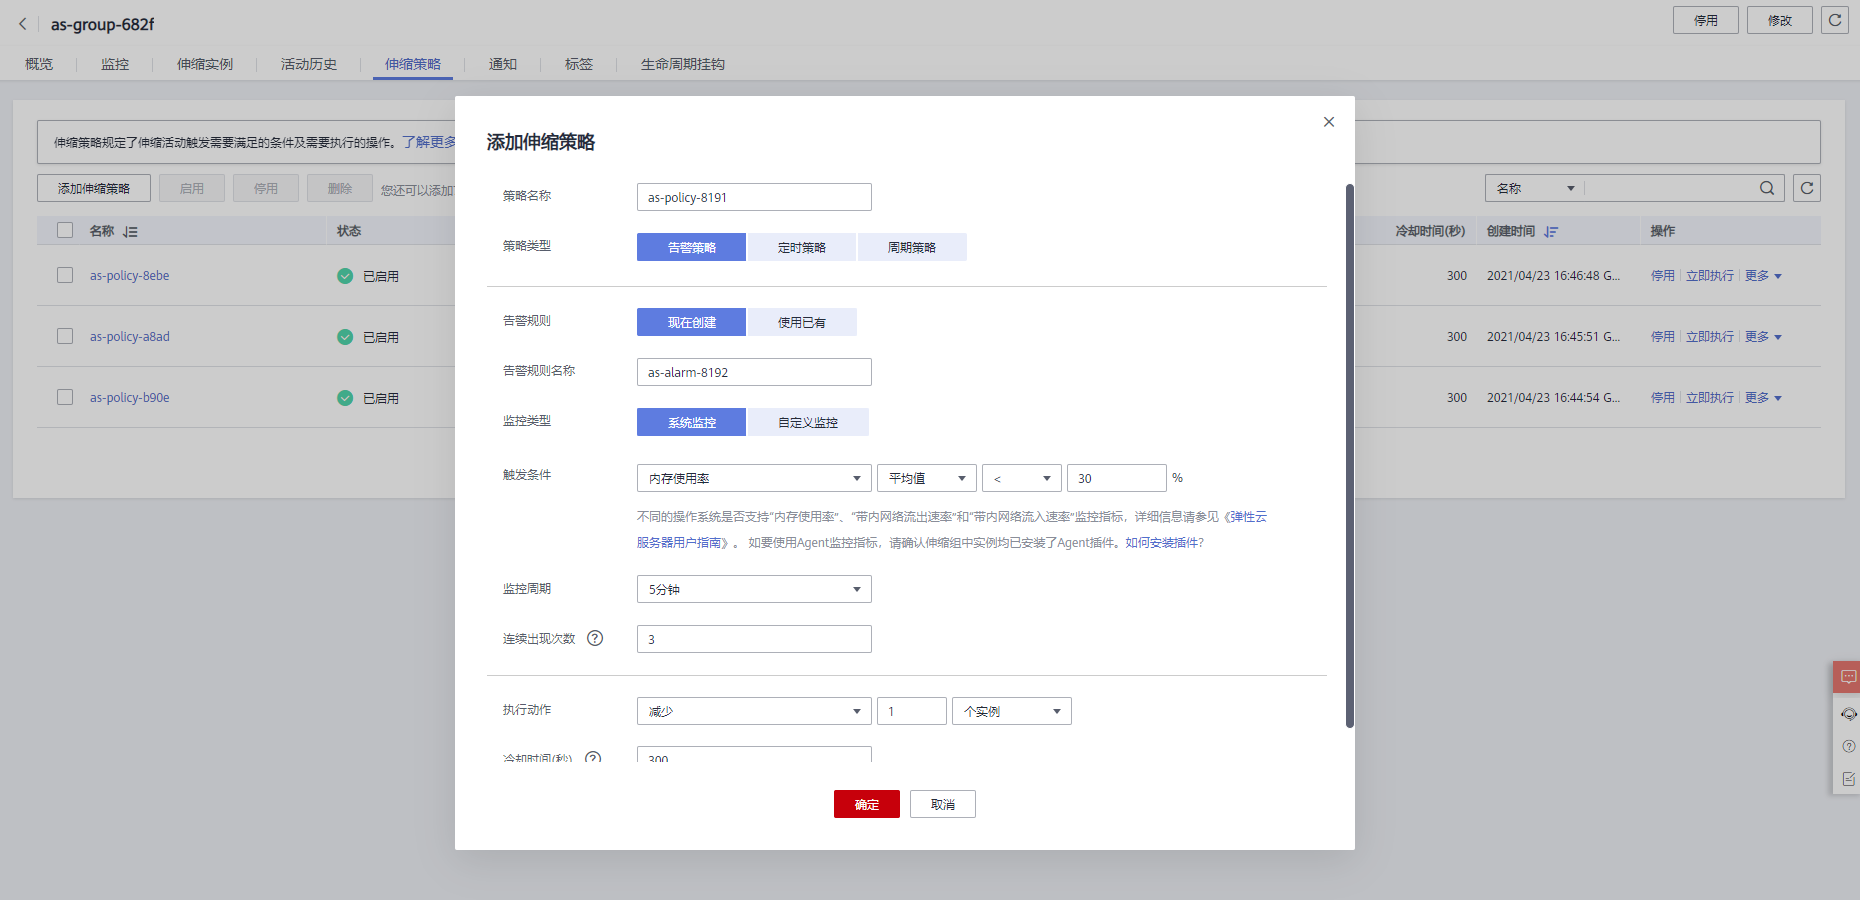Toggle the select-all checkbox in table header
Screen dimensions: 1860x900
click(x=65, y=230)
